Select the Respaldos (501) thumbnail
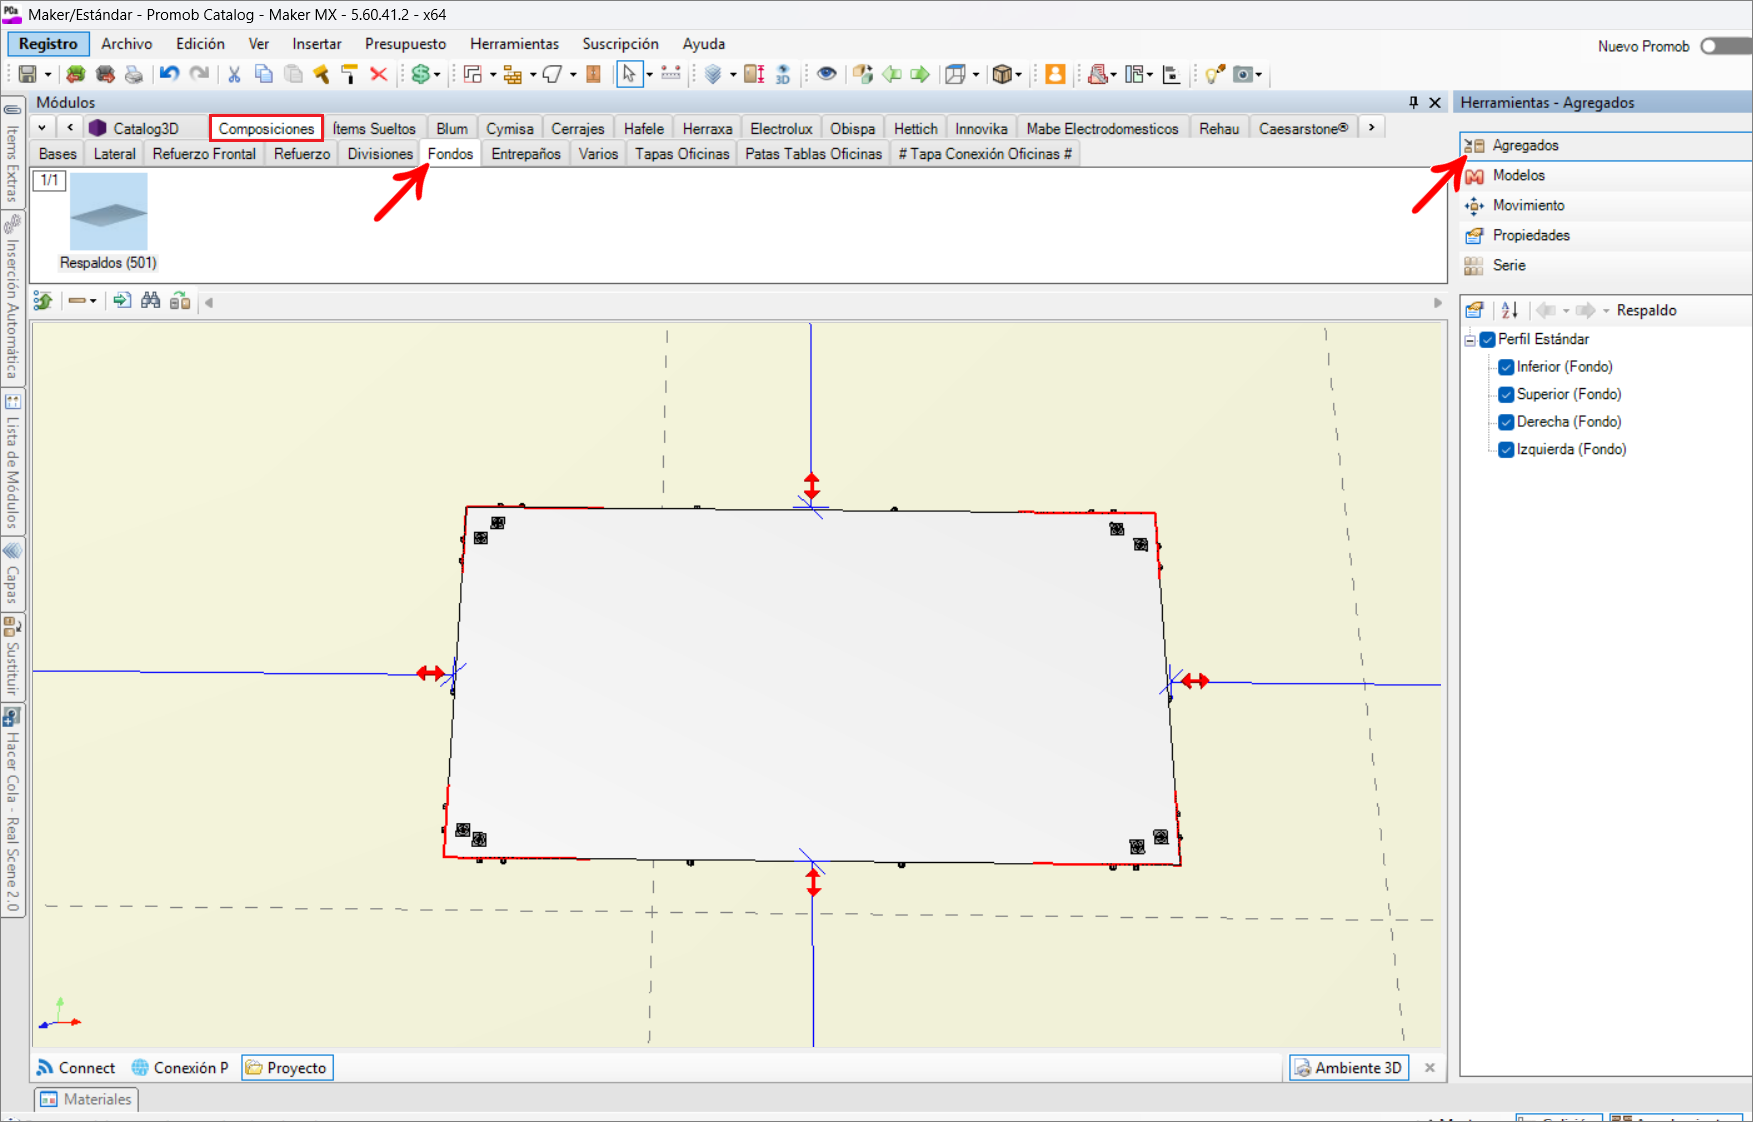The image size is (1753, 1122). click(x=108, y=212)
